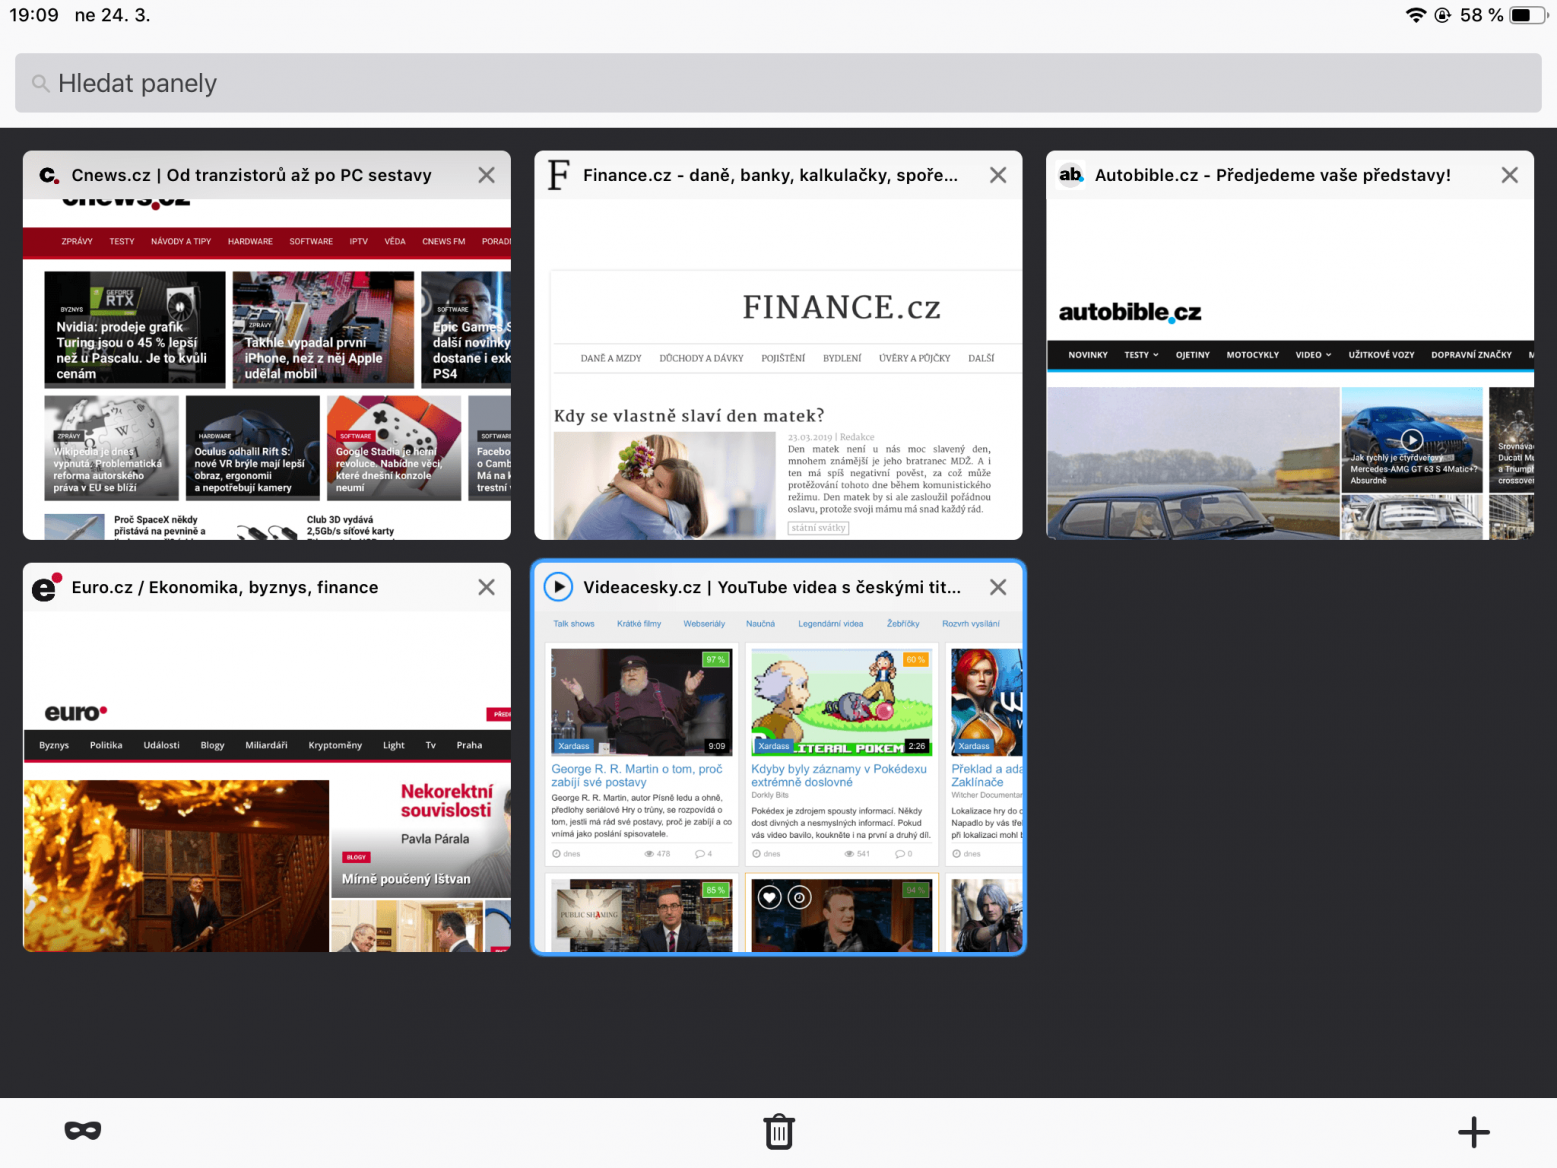Click 'Kdyby byly záznamy v Pokédexu' title
Viewport: 1557px width, 1168px height.
pos(839,776)
